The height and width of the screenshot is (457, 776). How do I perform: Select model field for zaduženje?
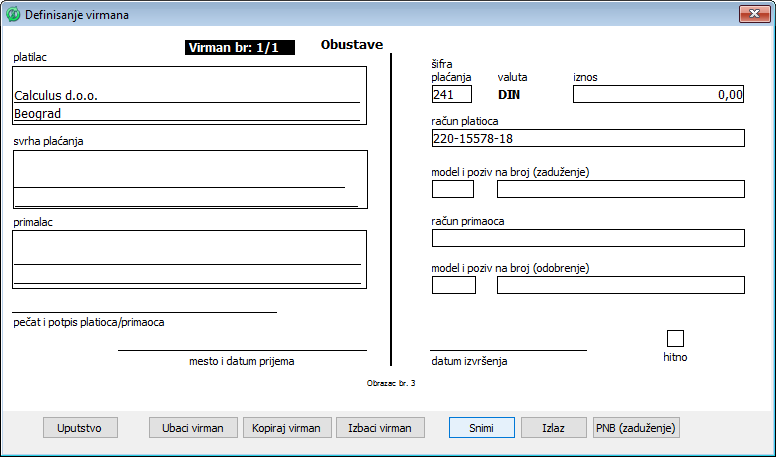click(x=452, y=189)
